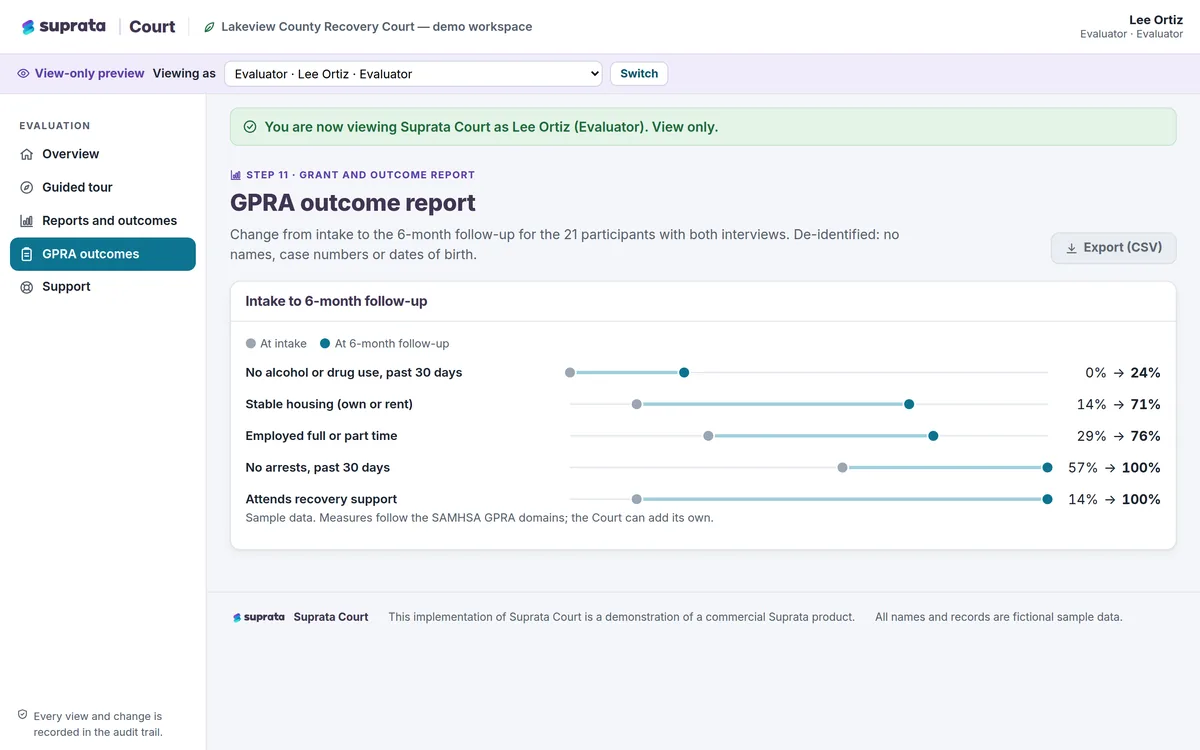
Task: Click the follow-up dot for Stable housing
Action: pos(909,404)
